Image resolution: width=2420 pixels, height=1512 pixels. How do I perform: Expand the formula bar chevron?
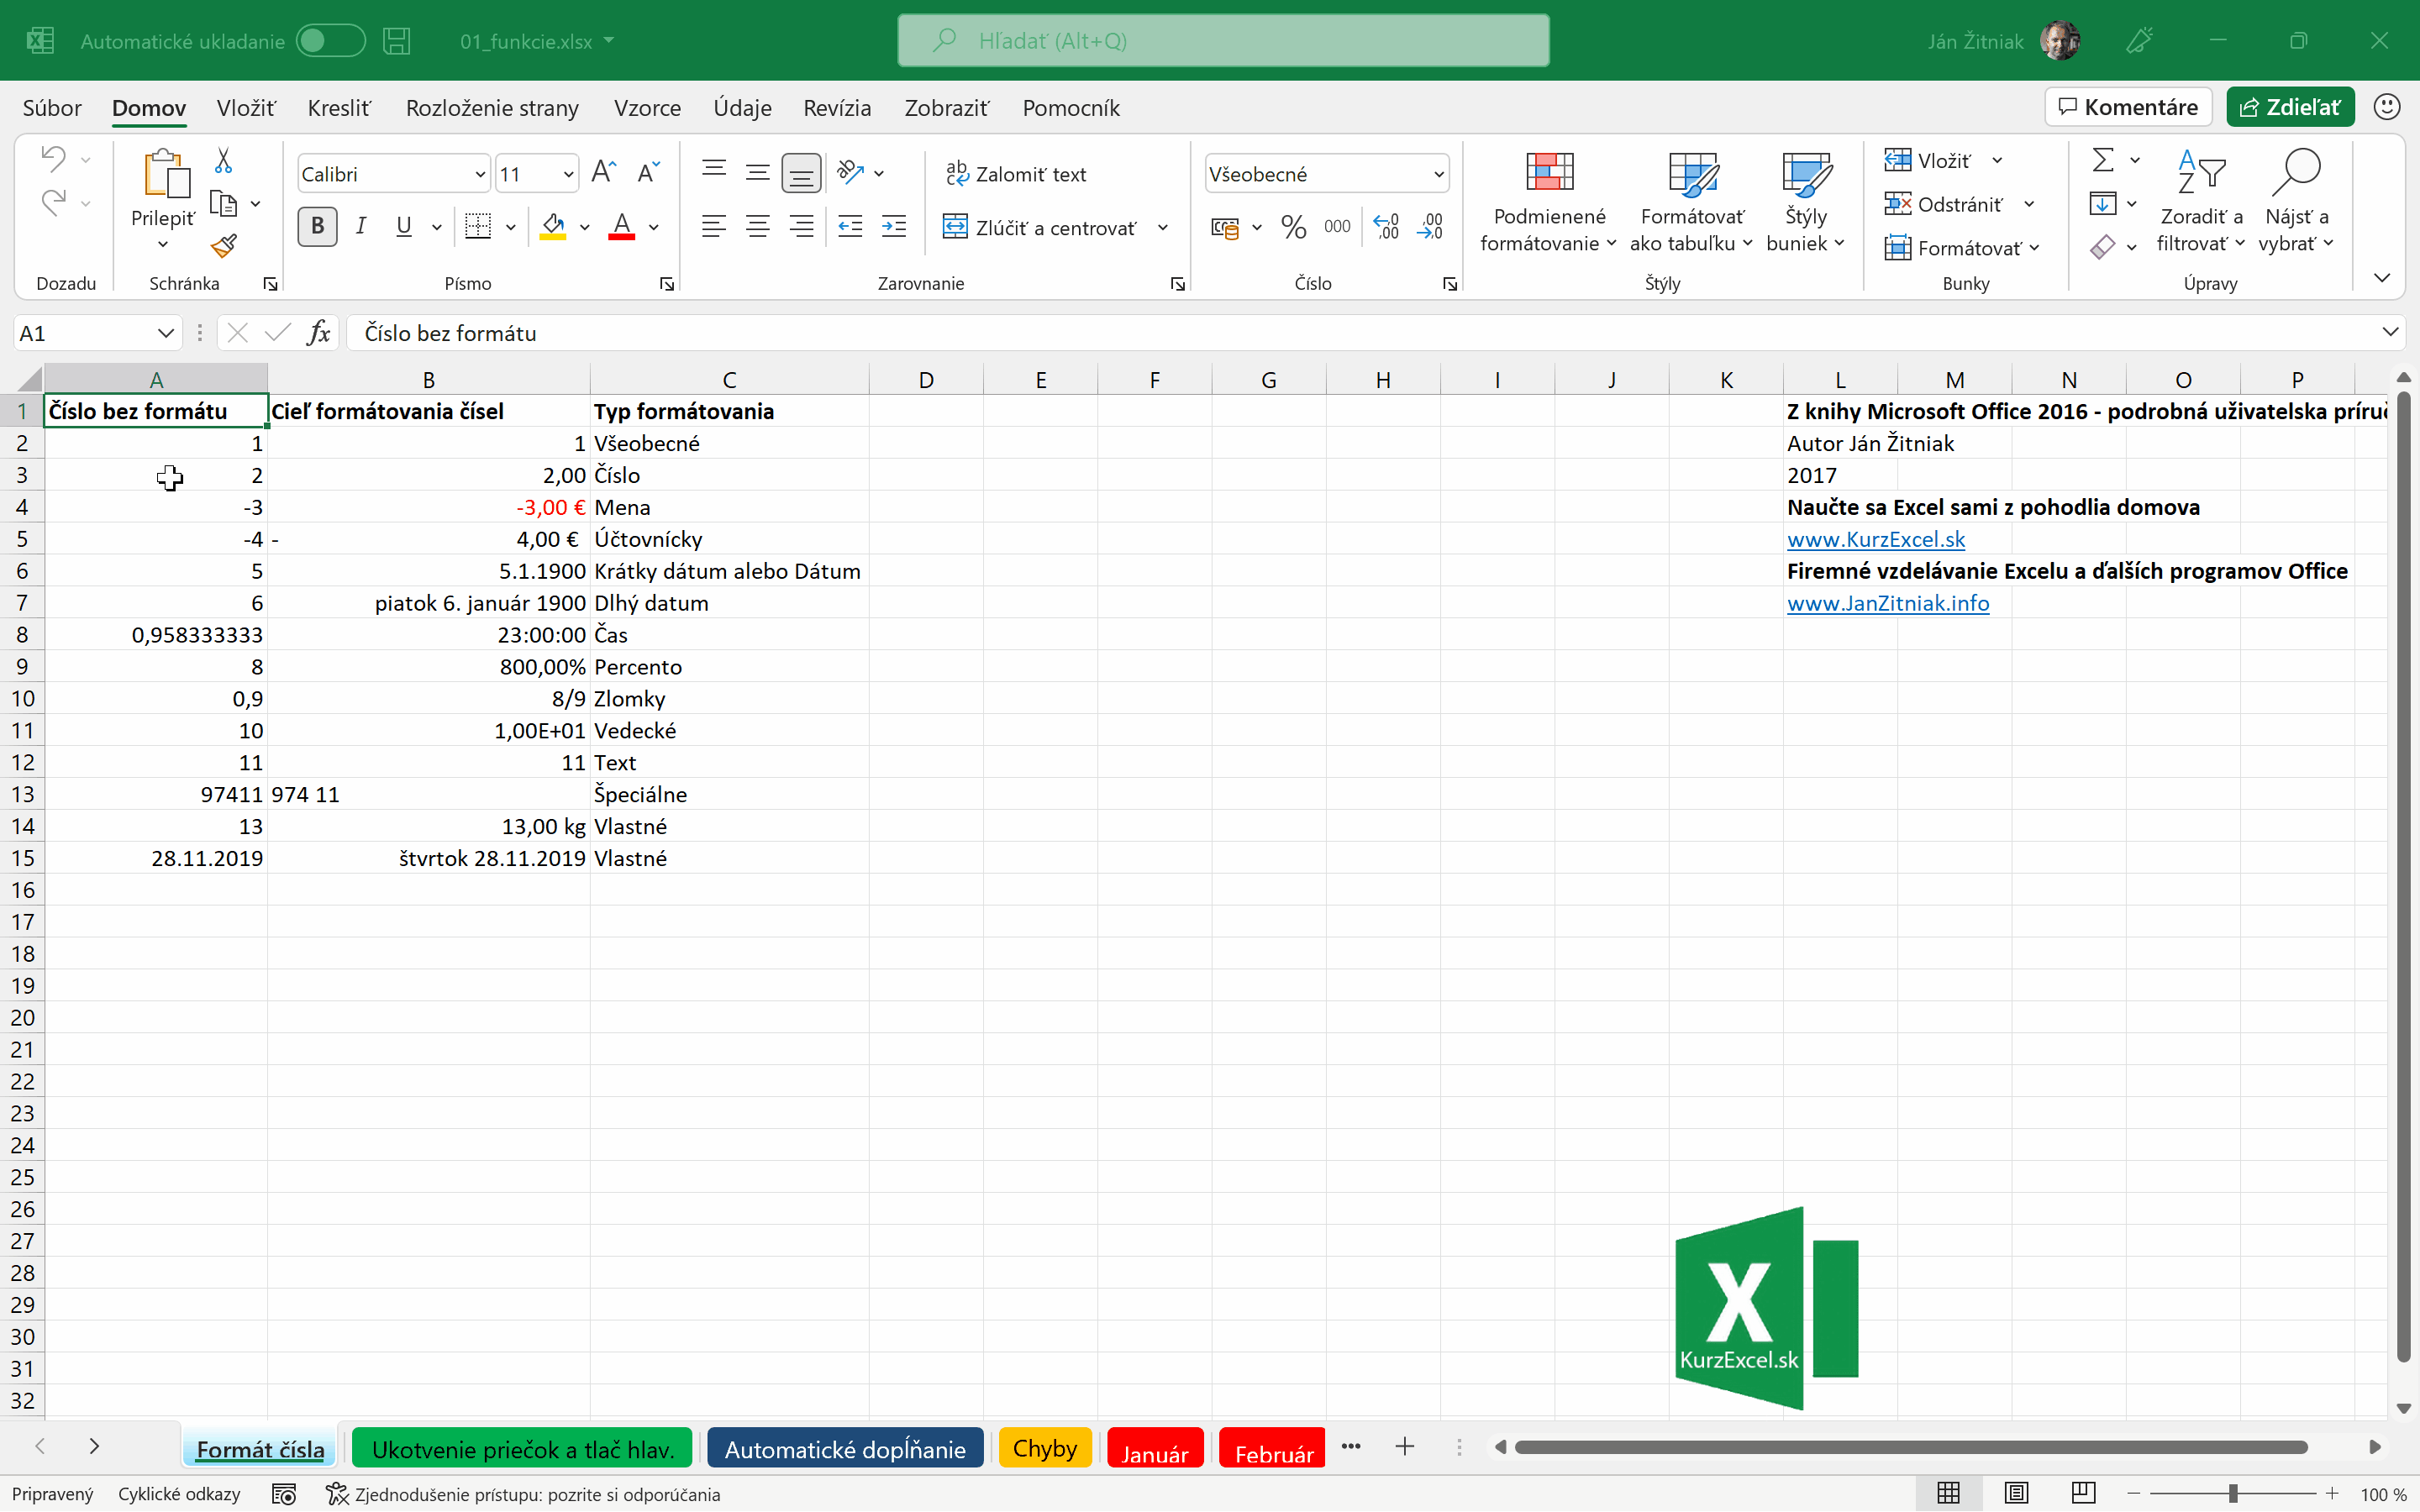(2389, 332)
